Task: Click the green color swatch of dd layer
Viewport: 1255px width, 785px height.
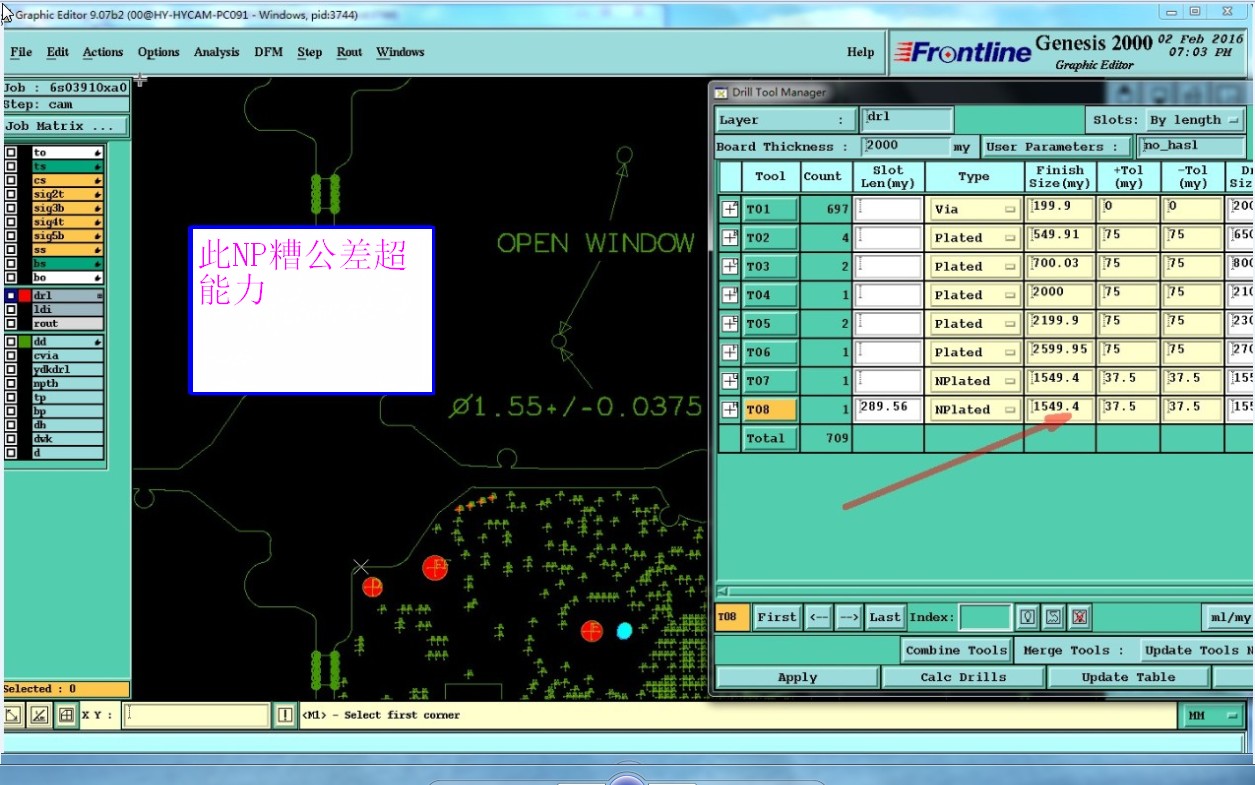Action: (25, 342)
